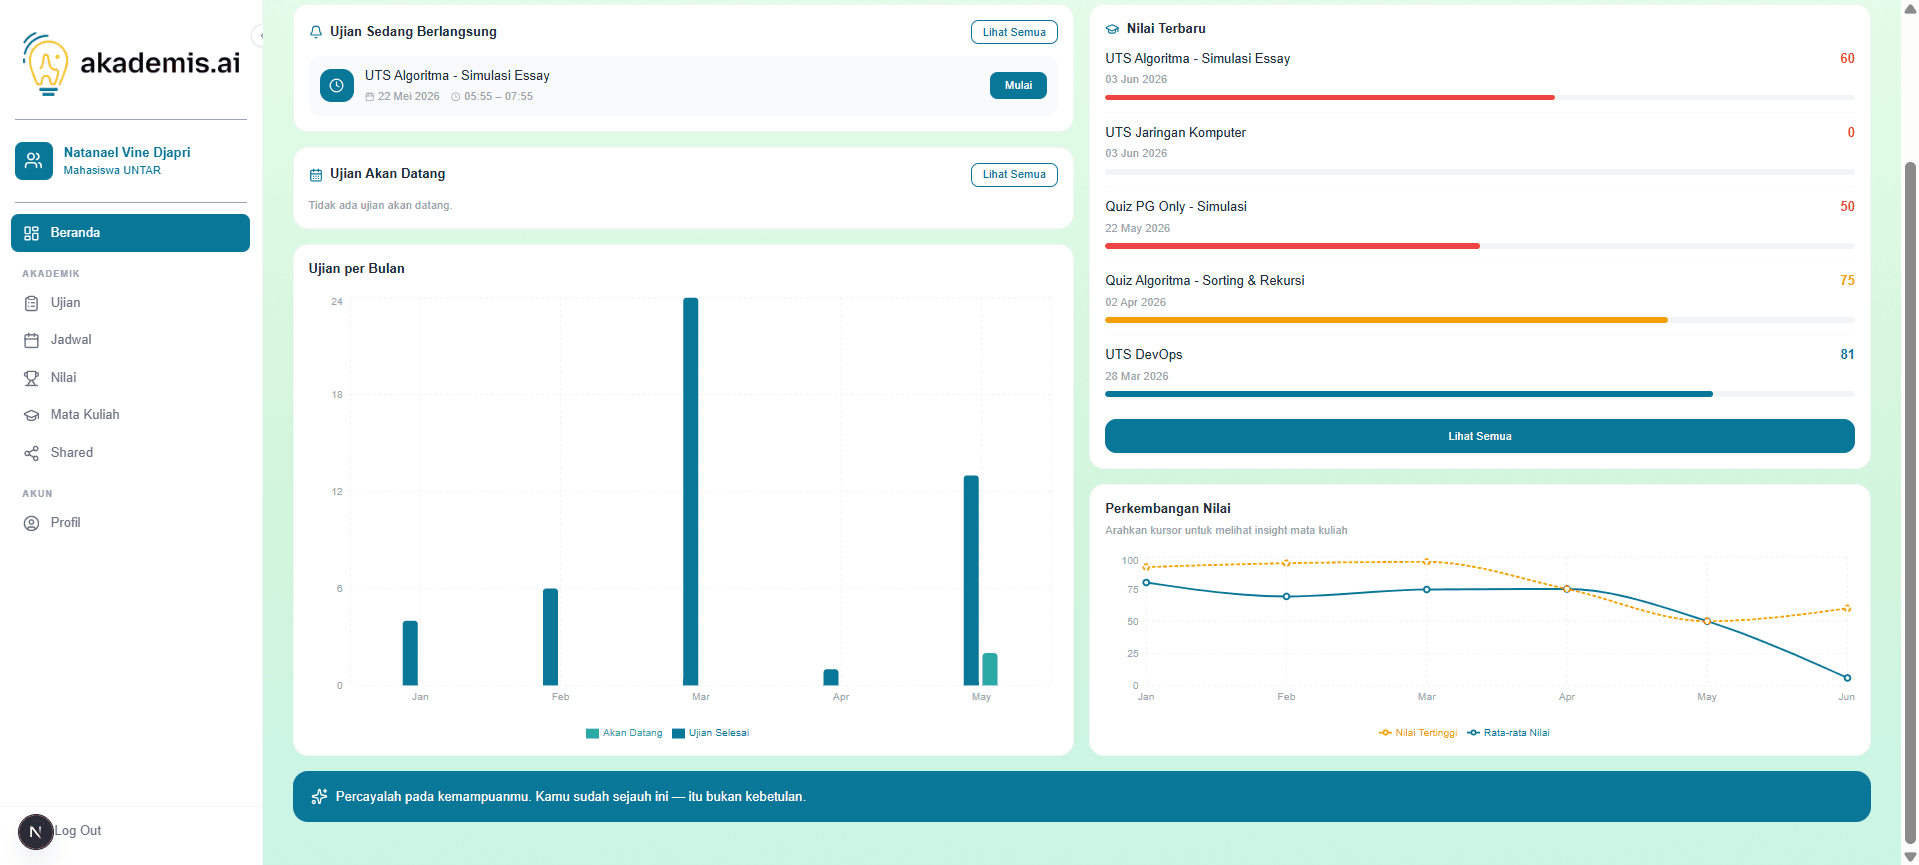The height and width of the screenshot is (865, 1919).
Task: Toggle the Ujian Selesai legend item
Action: (x=710, y=733)
